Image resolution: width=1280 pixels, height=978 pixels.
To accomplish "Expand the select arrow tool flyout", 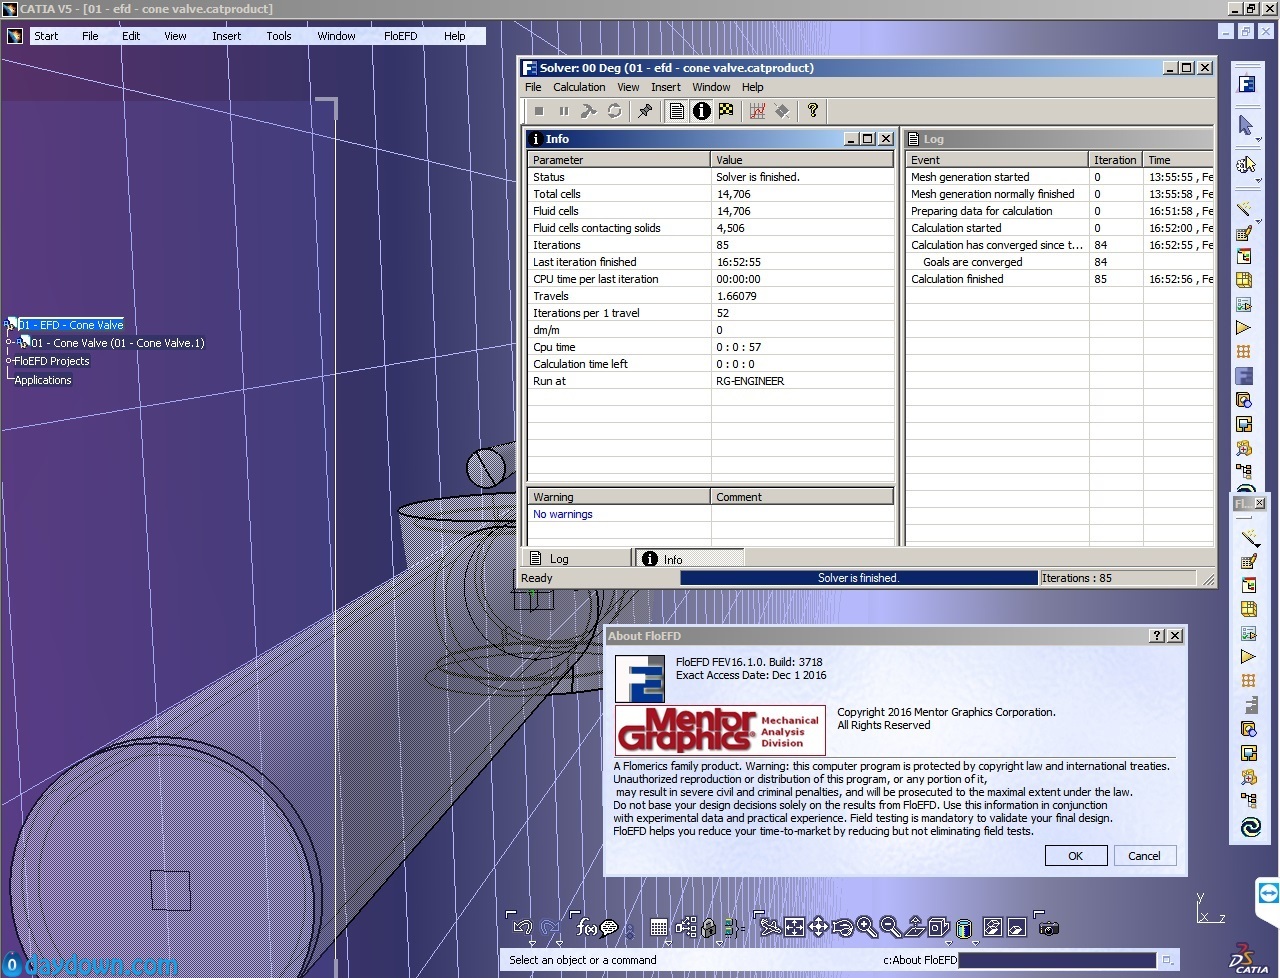I will pos(1258,139).
